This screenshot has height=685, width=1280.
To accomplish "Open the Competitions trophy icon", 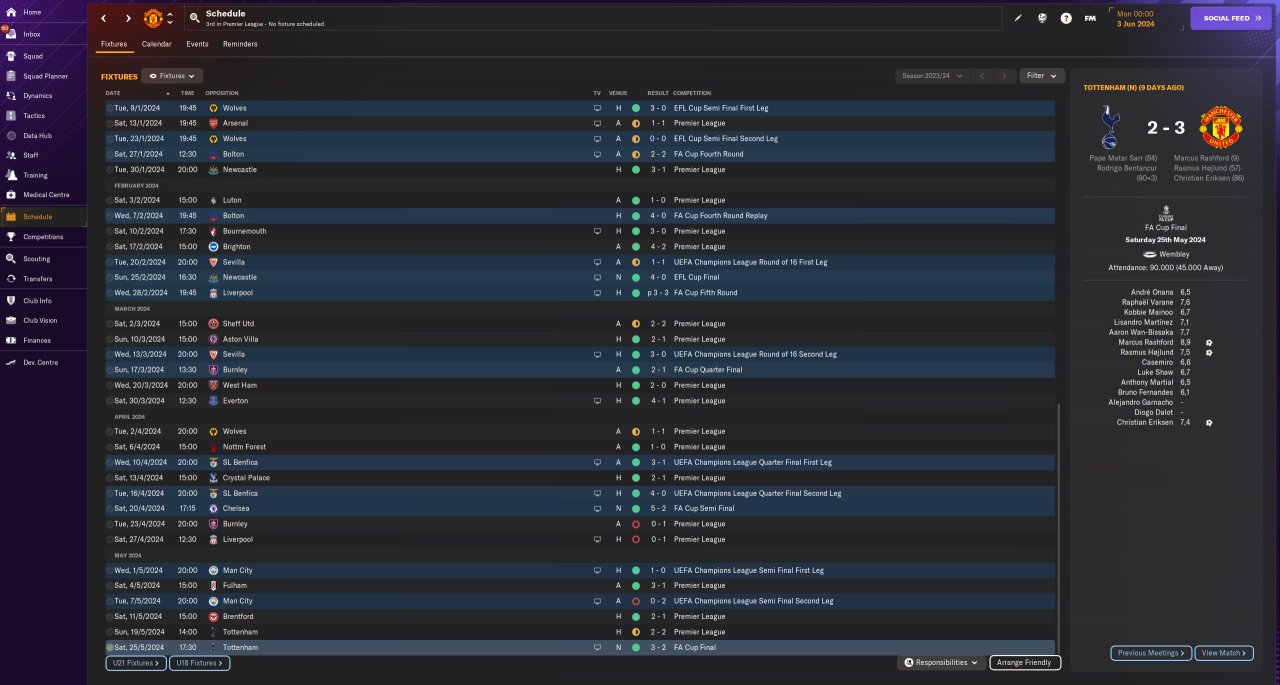I will [11, 237].
